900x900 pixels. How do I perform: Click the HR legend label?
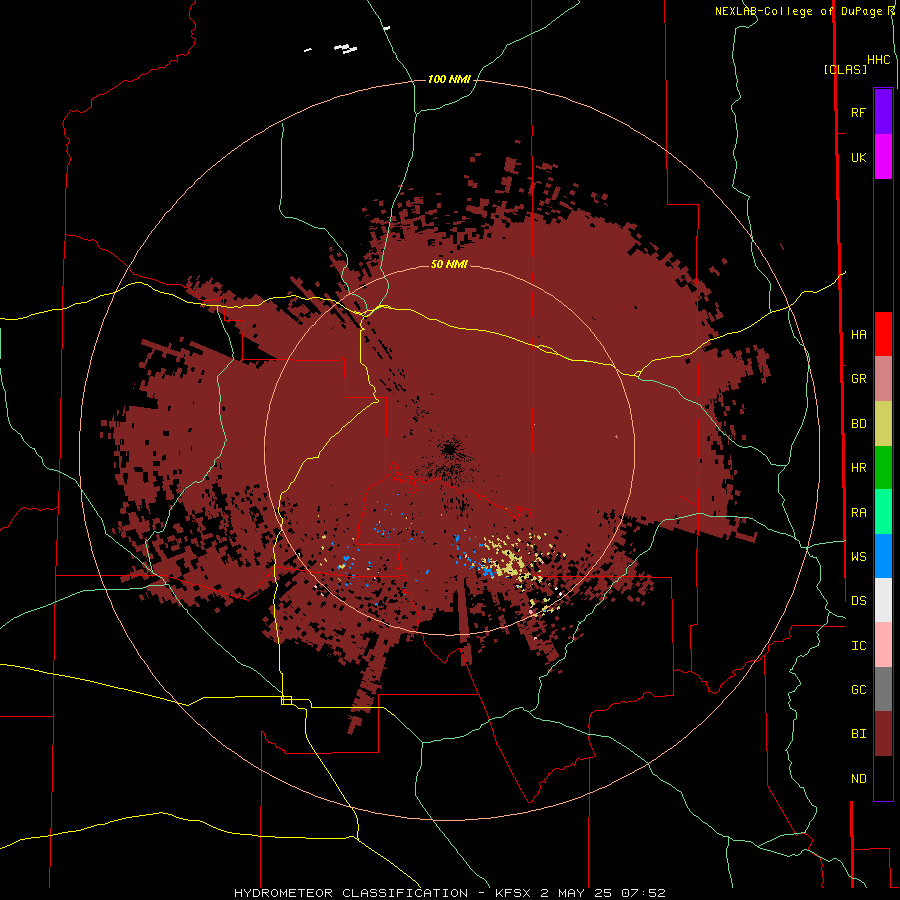click(x=858, y=468)
